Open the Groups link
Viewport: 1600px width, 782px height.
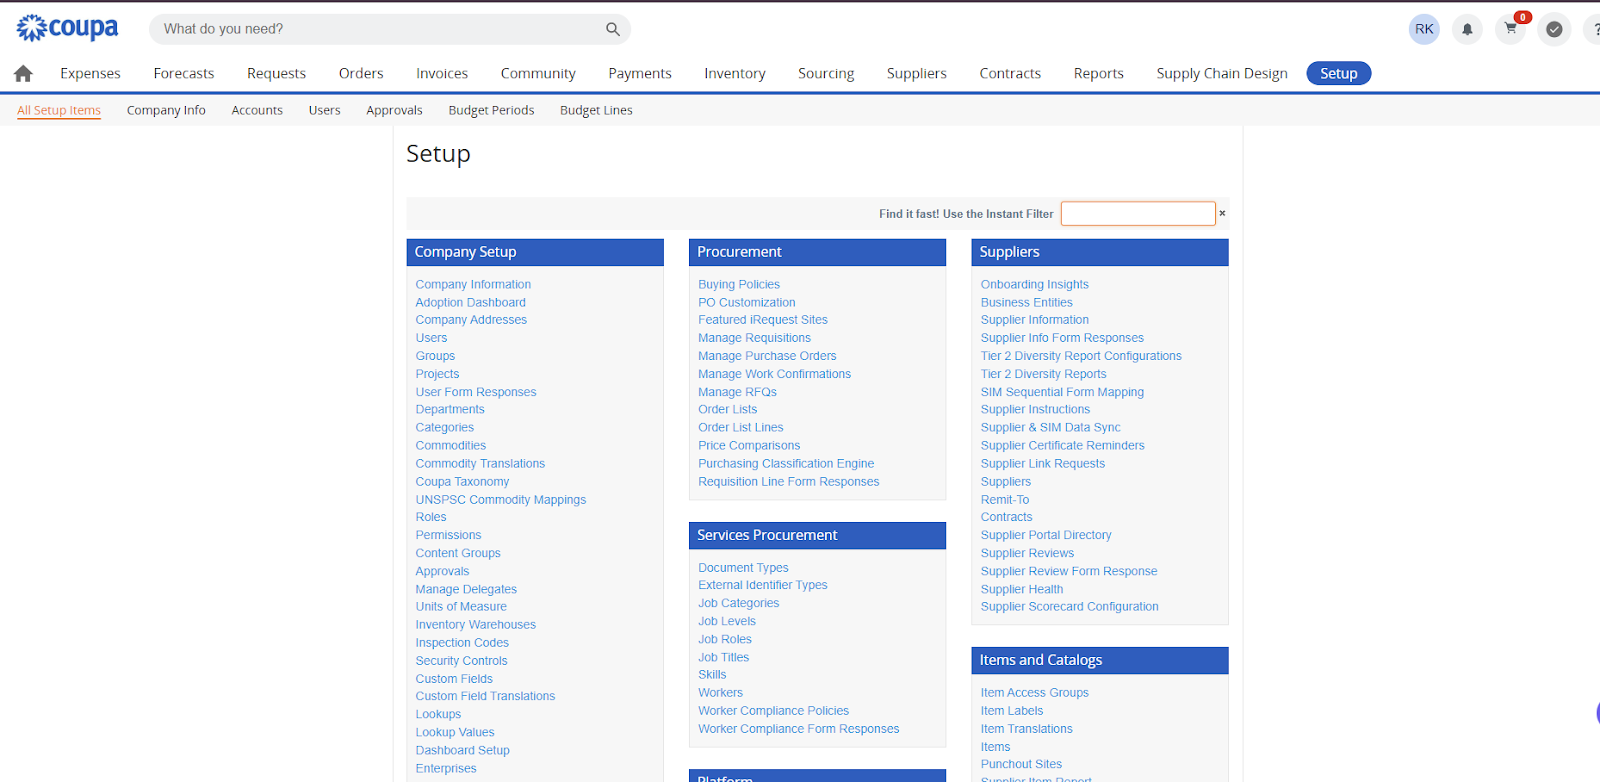coord(435,356)
